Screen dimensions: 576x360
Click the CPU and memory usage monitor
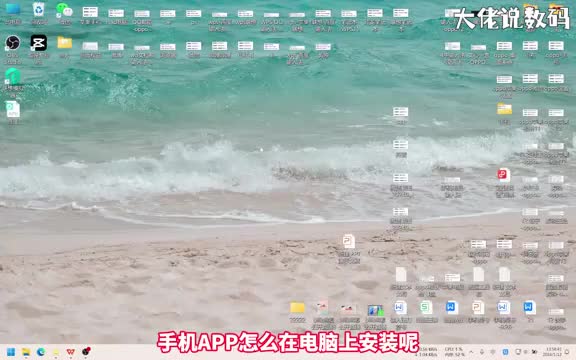tap(454, 352)
